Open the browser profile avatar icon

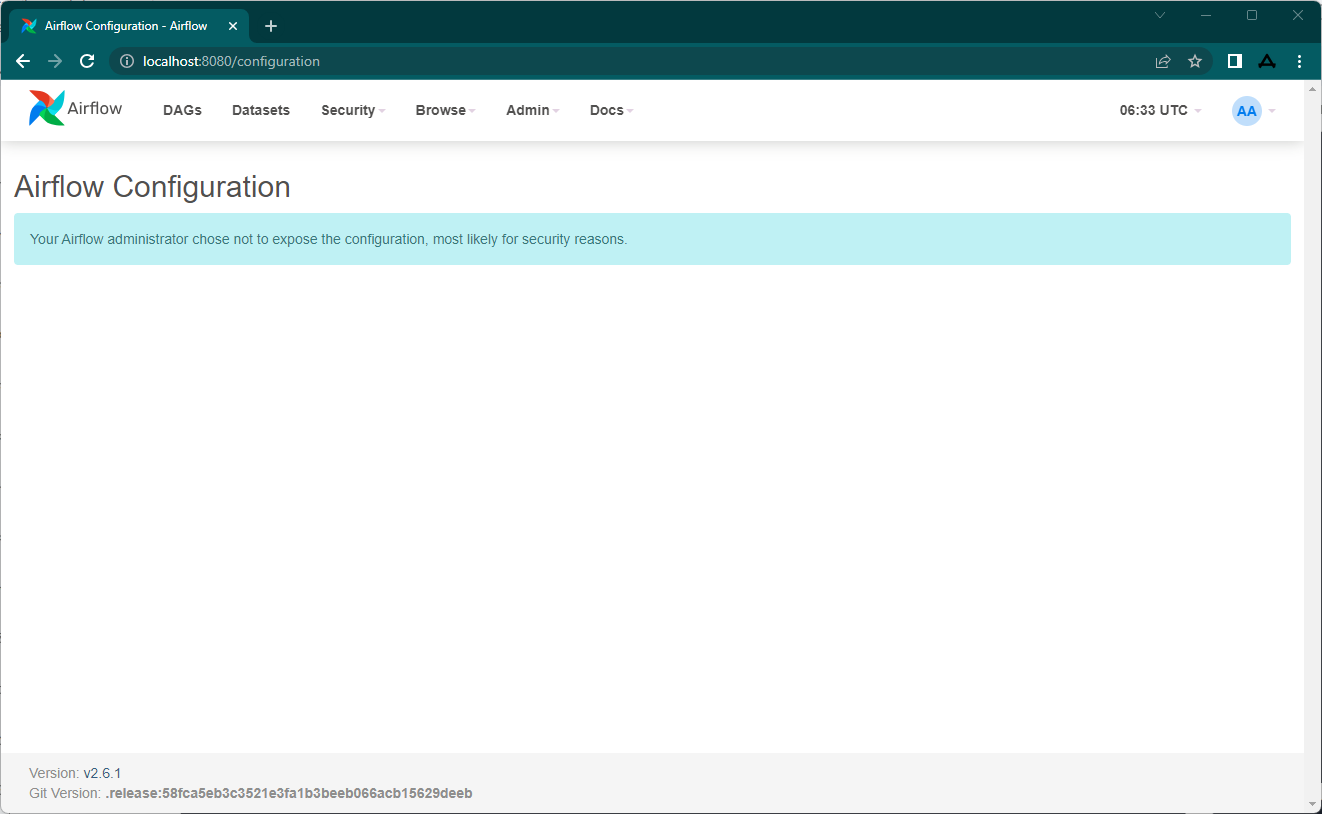1267,61
